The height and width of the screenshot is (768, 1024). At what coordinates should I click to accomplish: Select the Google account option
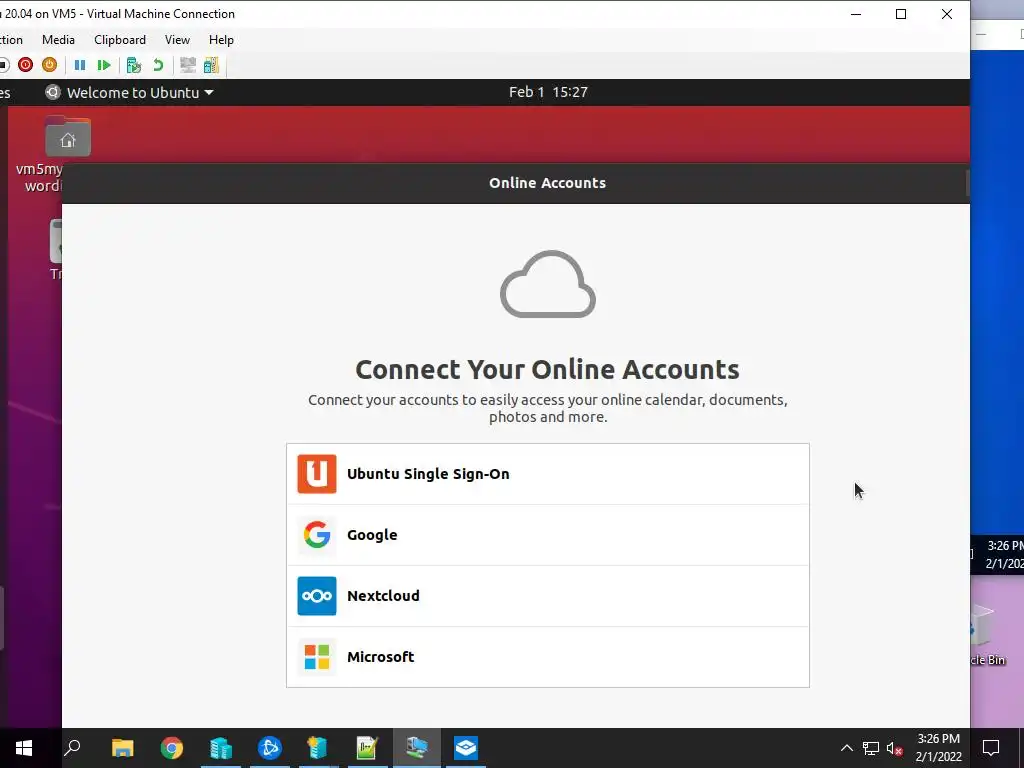tap(547, 535)
